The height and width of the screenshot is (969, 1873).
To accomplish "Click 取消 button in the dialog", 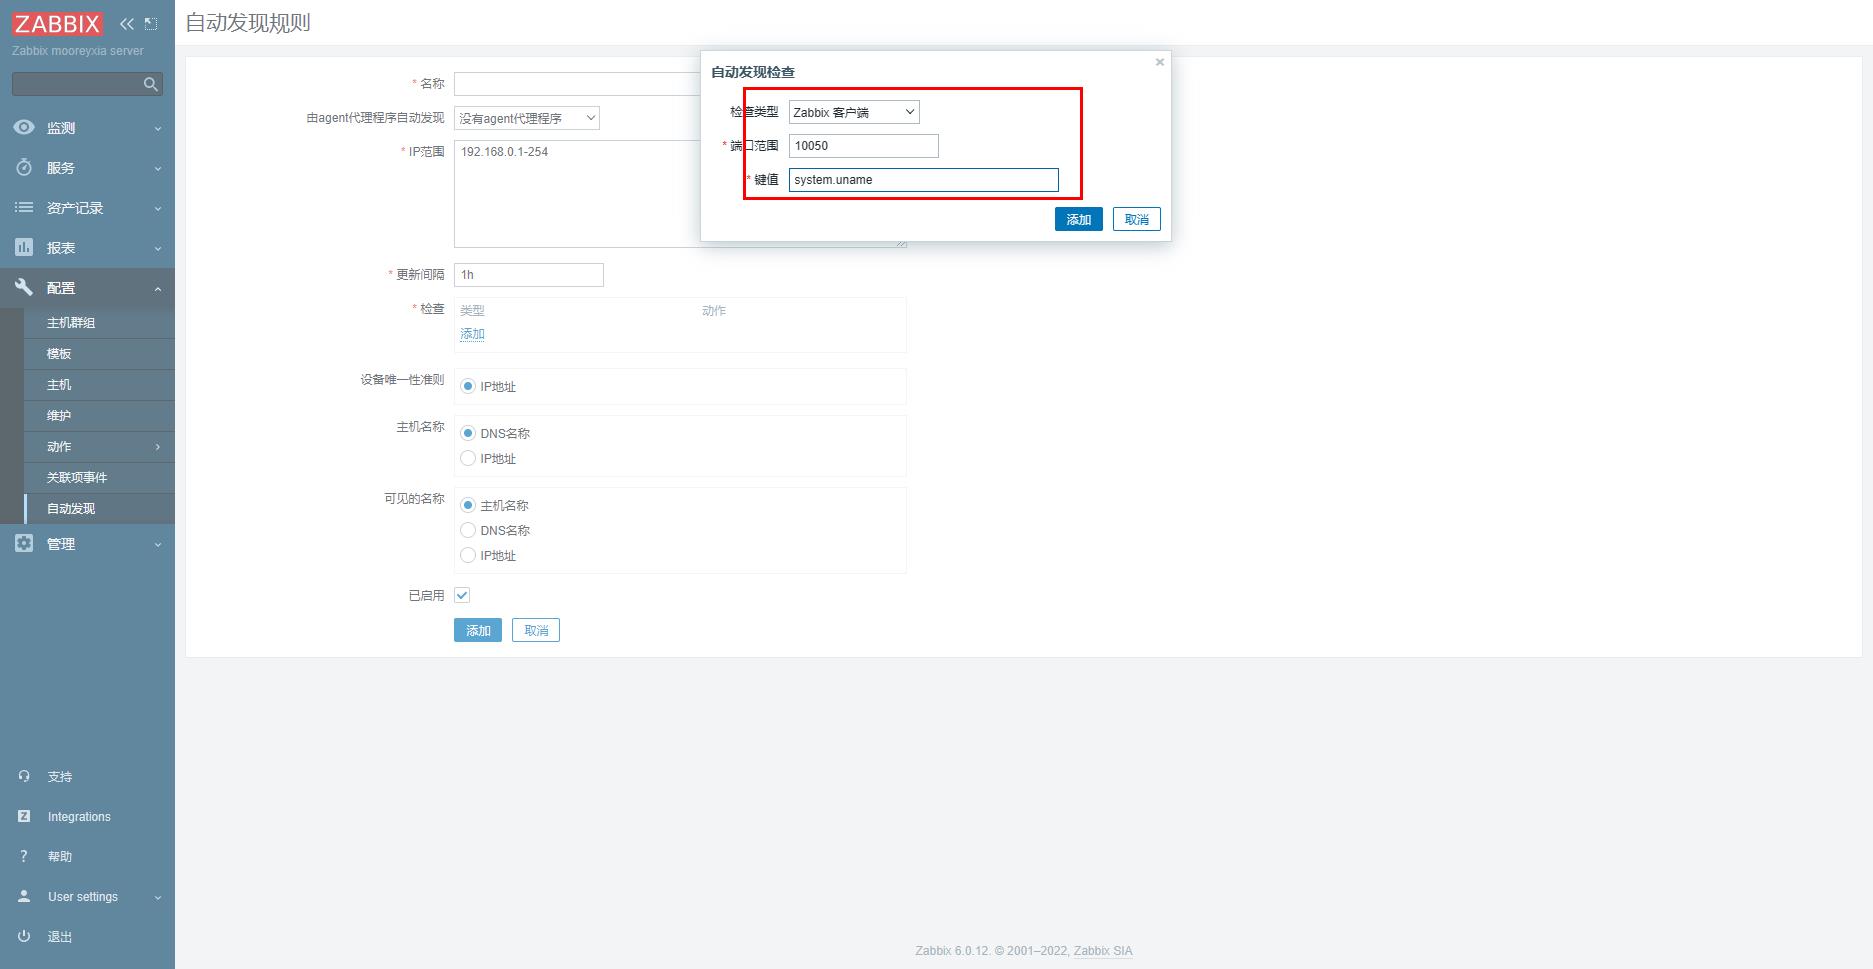I will pyautogui.click(x=1137, y=219).
